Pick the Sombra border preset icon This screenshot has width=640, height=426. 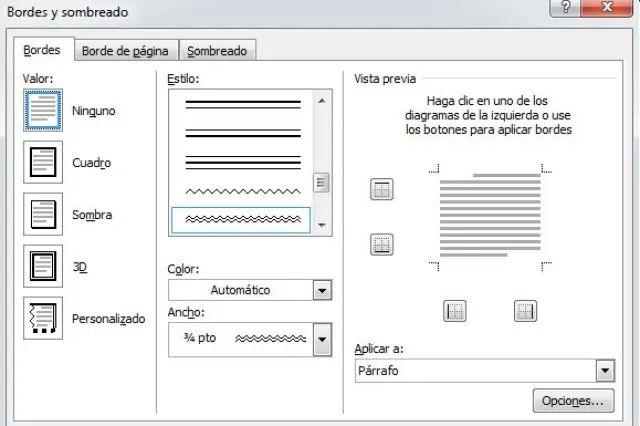pyautogui.click(x=43, y=214)
